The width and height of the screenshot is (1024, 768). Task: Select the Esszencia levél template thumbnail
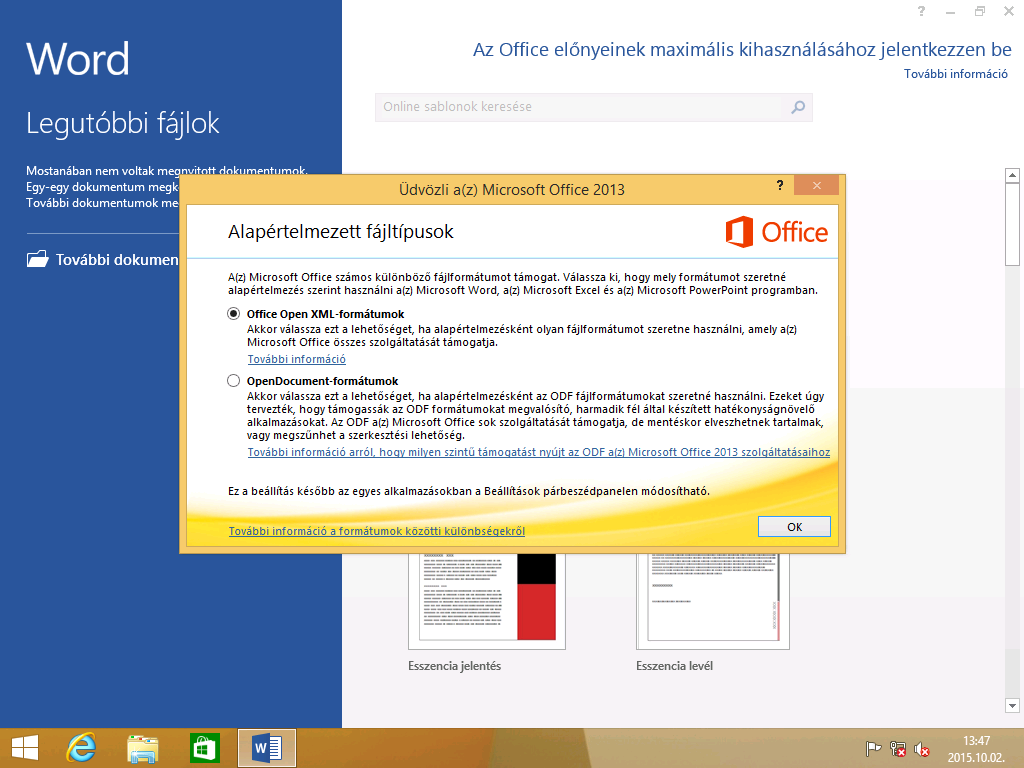click(x=712, y=601)
